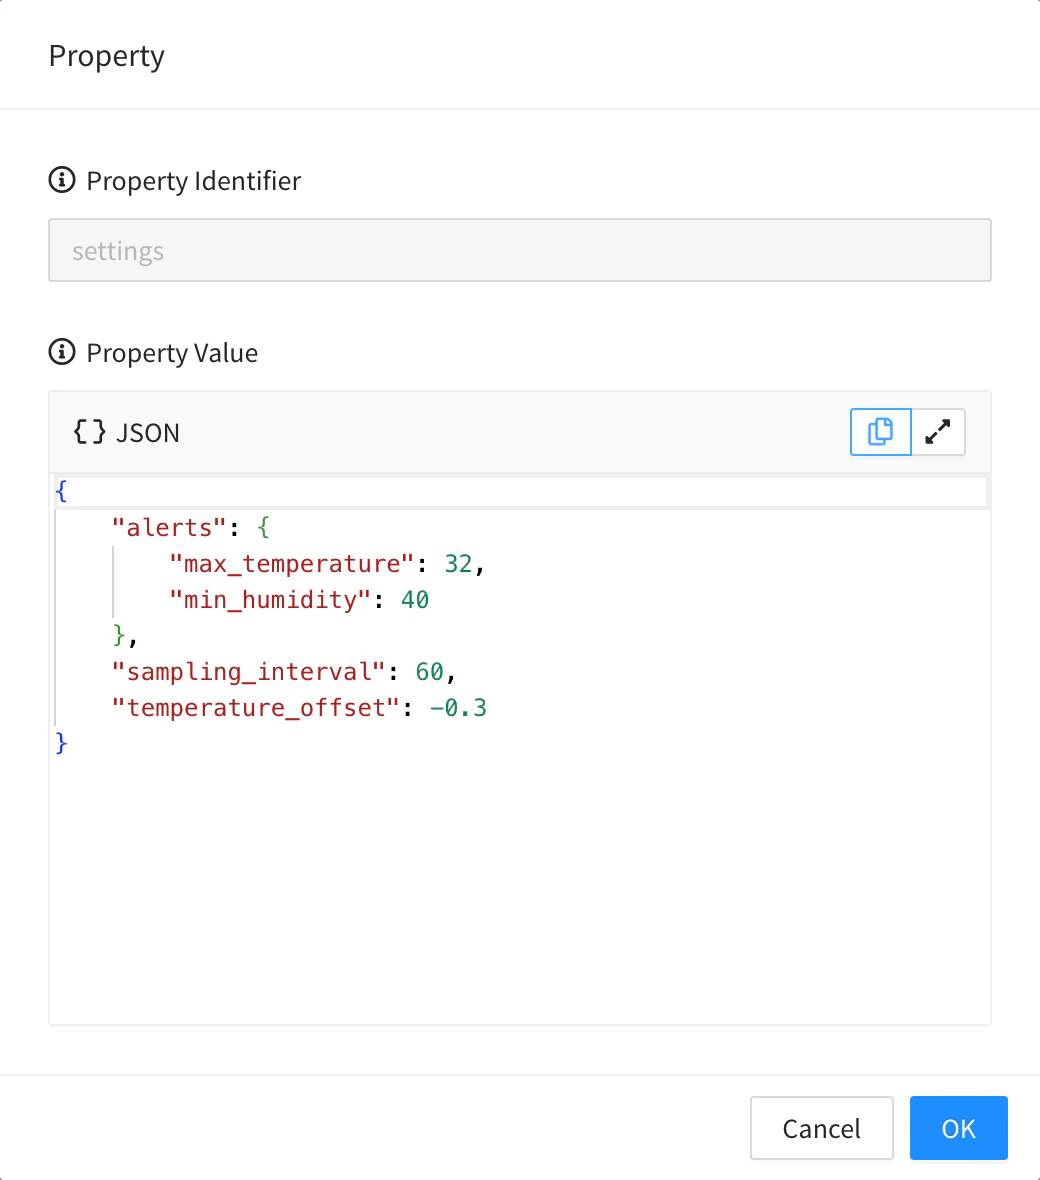Click the "min_humidity" key
Screen dimensions: 1040x1180
tap(270, 600)
